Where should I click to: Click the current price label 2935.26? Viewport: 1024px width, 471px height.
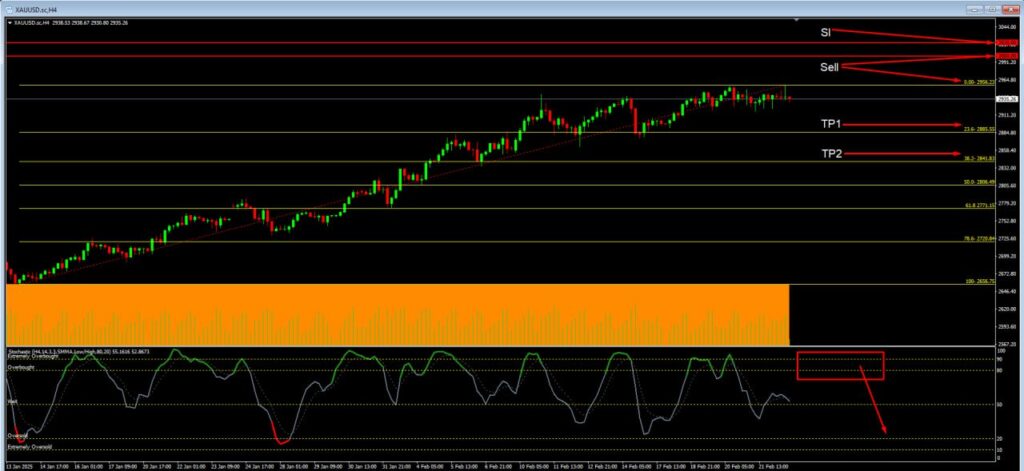[x=1007, y=99]
